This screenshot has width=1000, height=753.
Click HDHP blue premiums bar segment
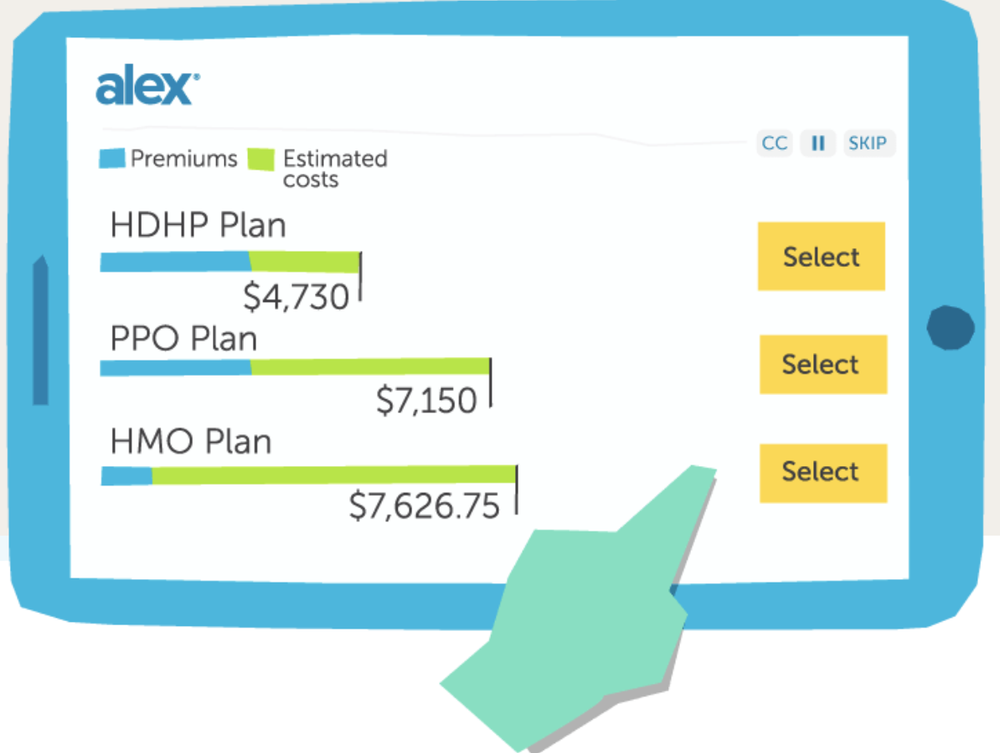[x=175, y=261]
